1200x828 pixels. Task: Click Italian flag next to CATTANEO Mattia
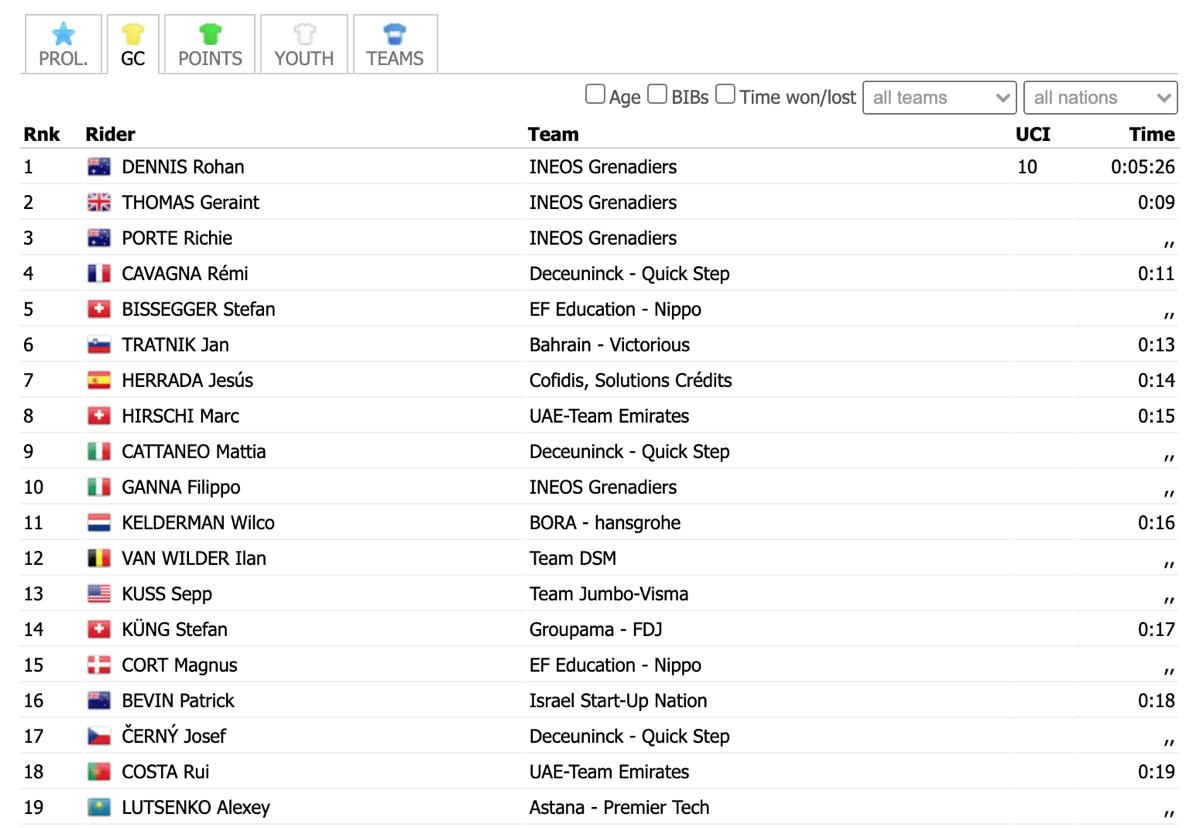(x=99, y=452)
